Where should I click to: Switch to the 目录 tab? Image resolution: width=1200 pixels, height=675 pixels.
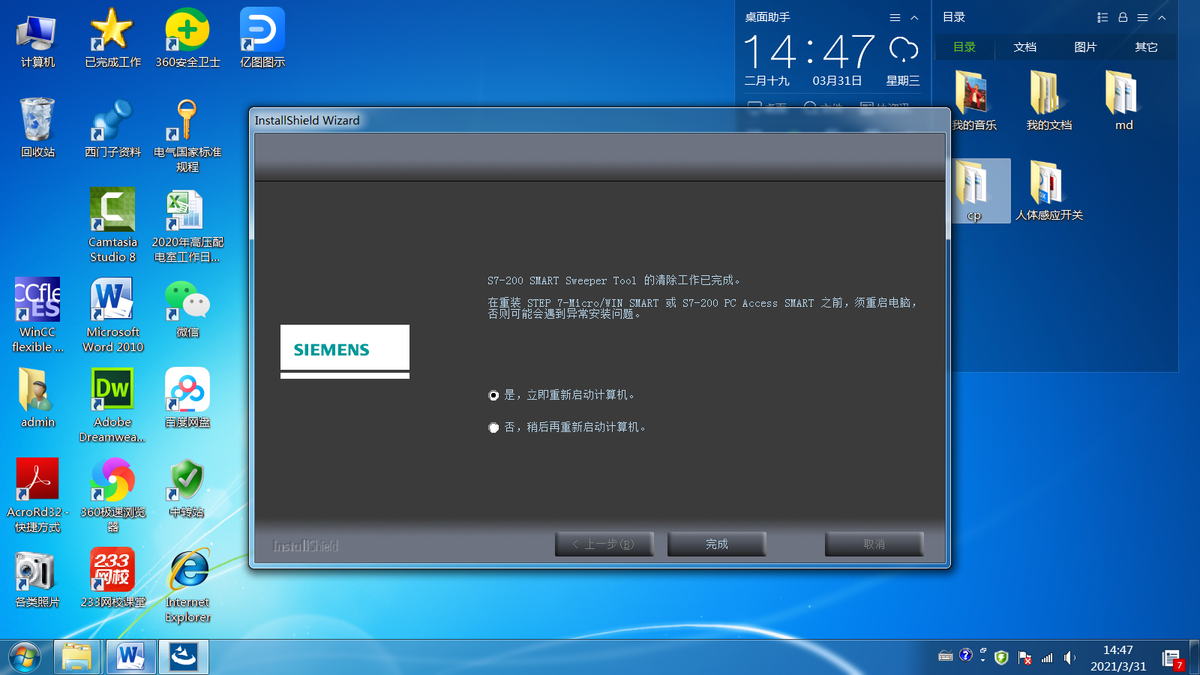pos(964,47)
